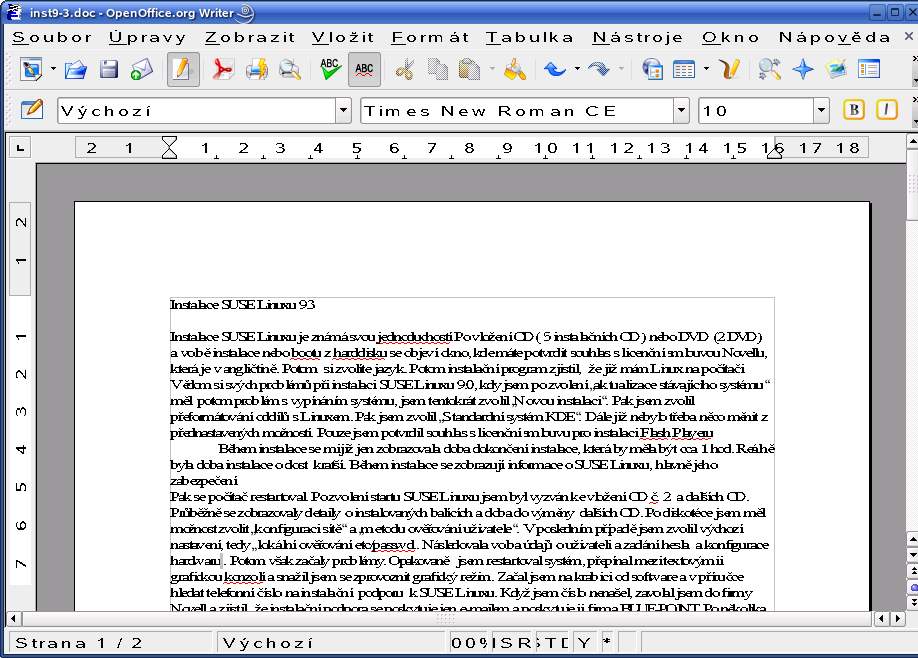Toggle Italic formatting

[x=886, y=110]
